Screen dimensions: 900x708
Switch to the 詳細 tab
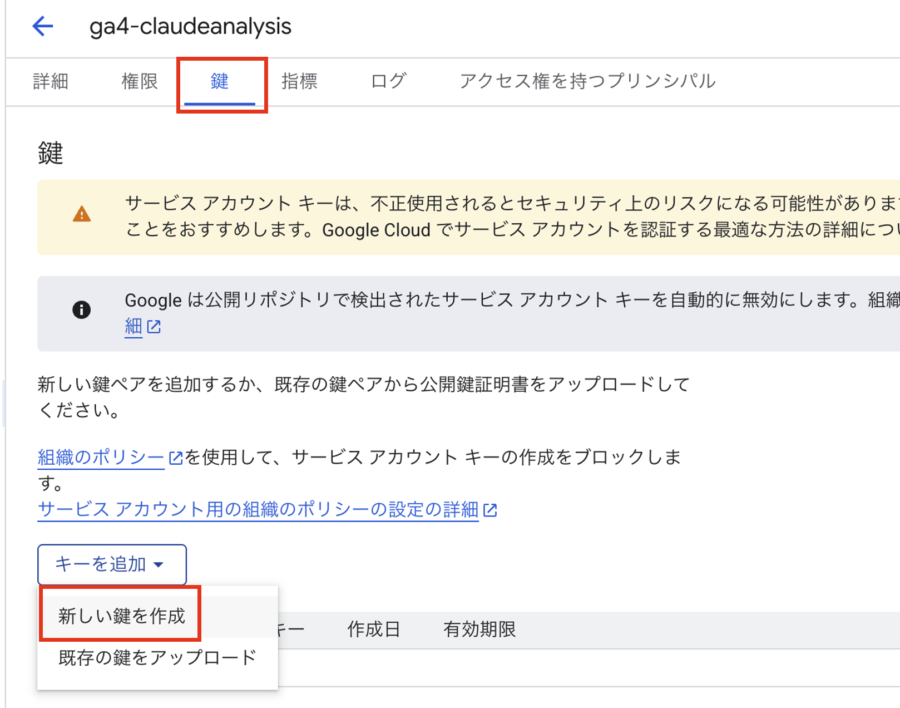pos(51,82)
